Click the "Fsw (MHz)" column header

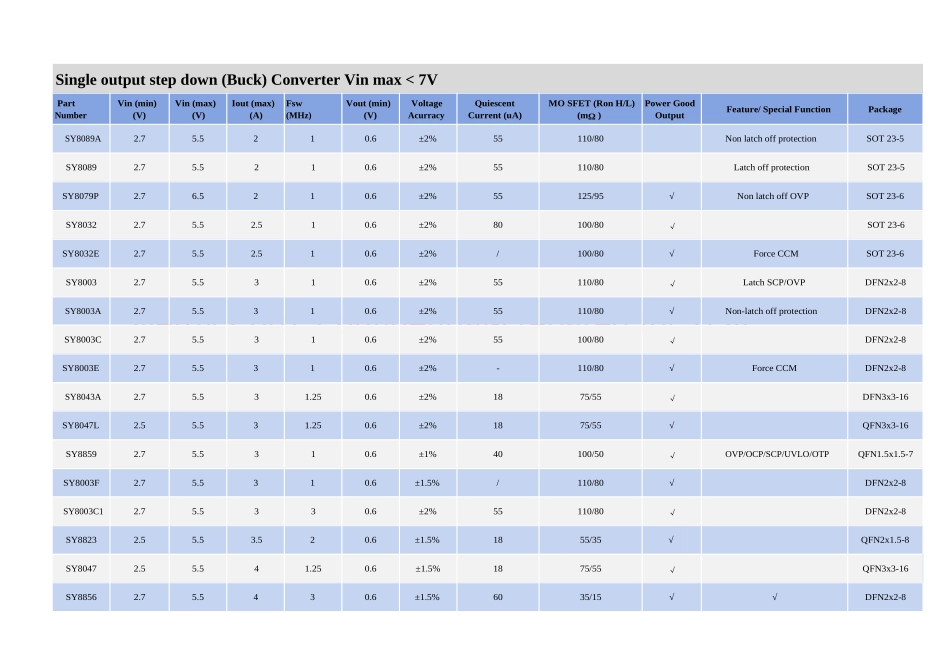coord(313,109)
